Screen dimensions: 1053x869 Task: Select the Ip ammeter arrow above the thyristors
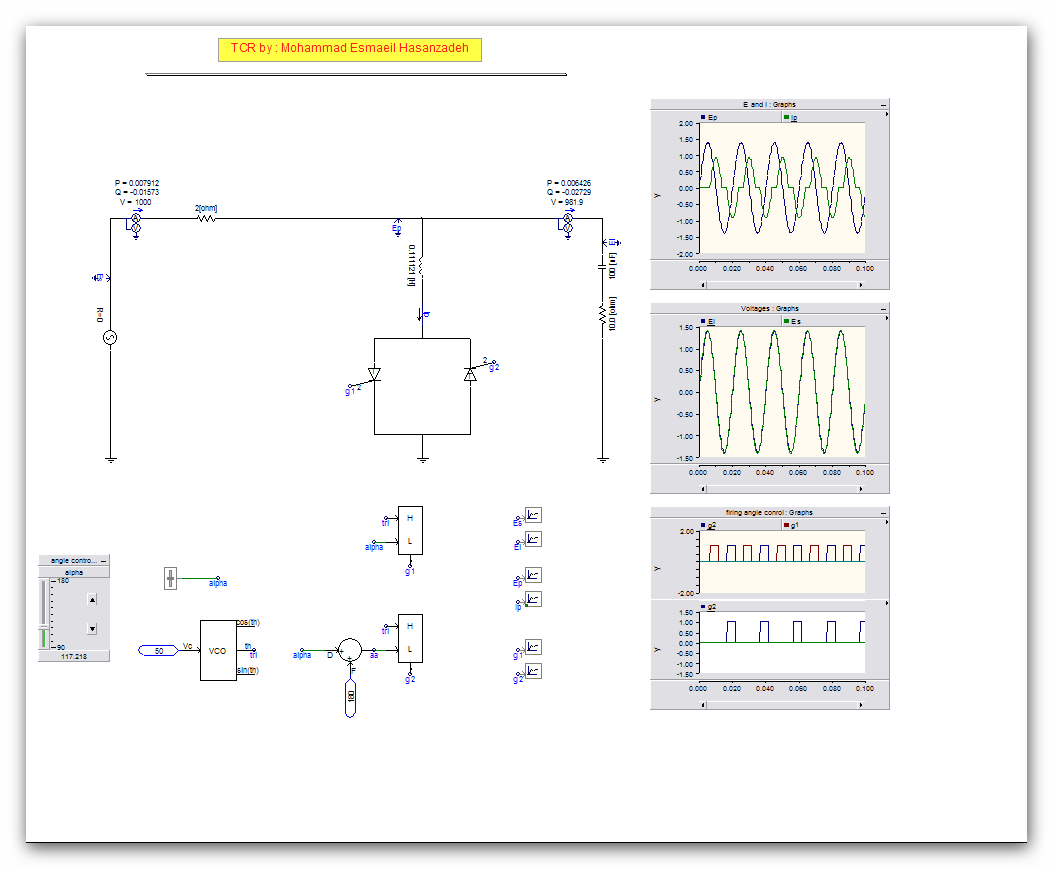tap(420, 314)
